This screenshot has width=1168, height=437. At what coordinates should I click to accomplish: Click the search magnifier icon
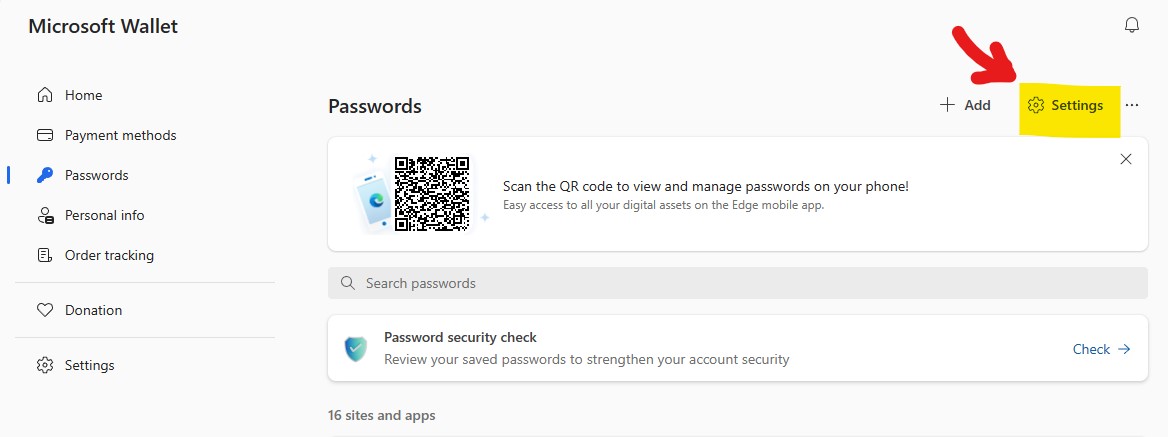[x=347, y=283]
